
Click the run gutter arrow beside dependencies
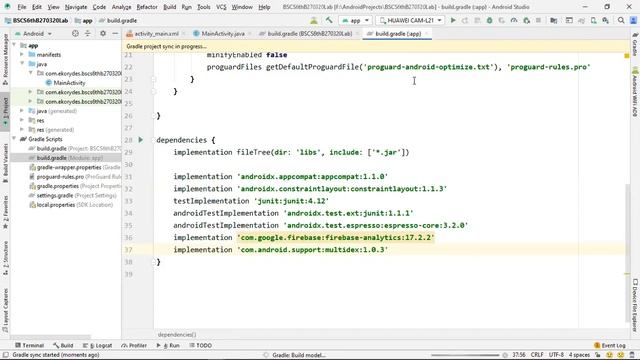[x=141, y=140]
